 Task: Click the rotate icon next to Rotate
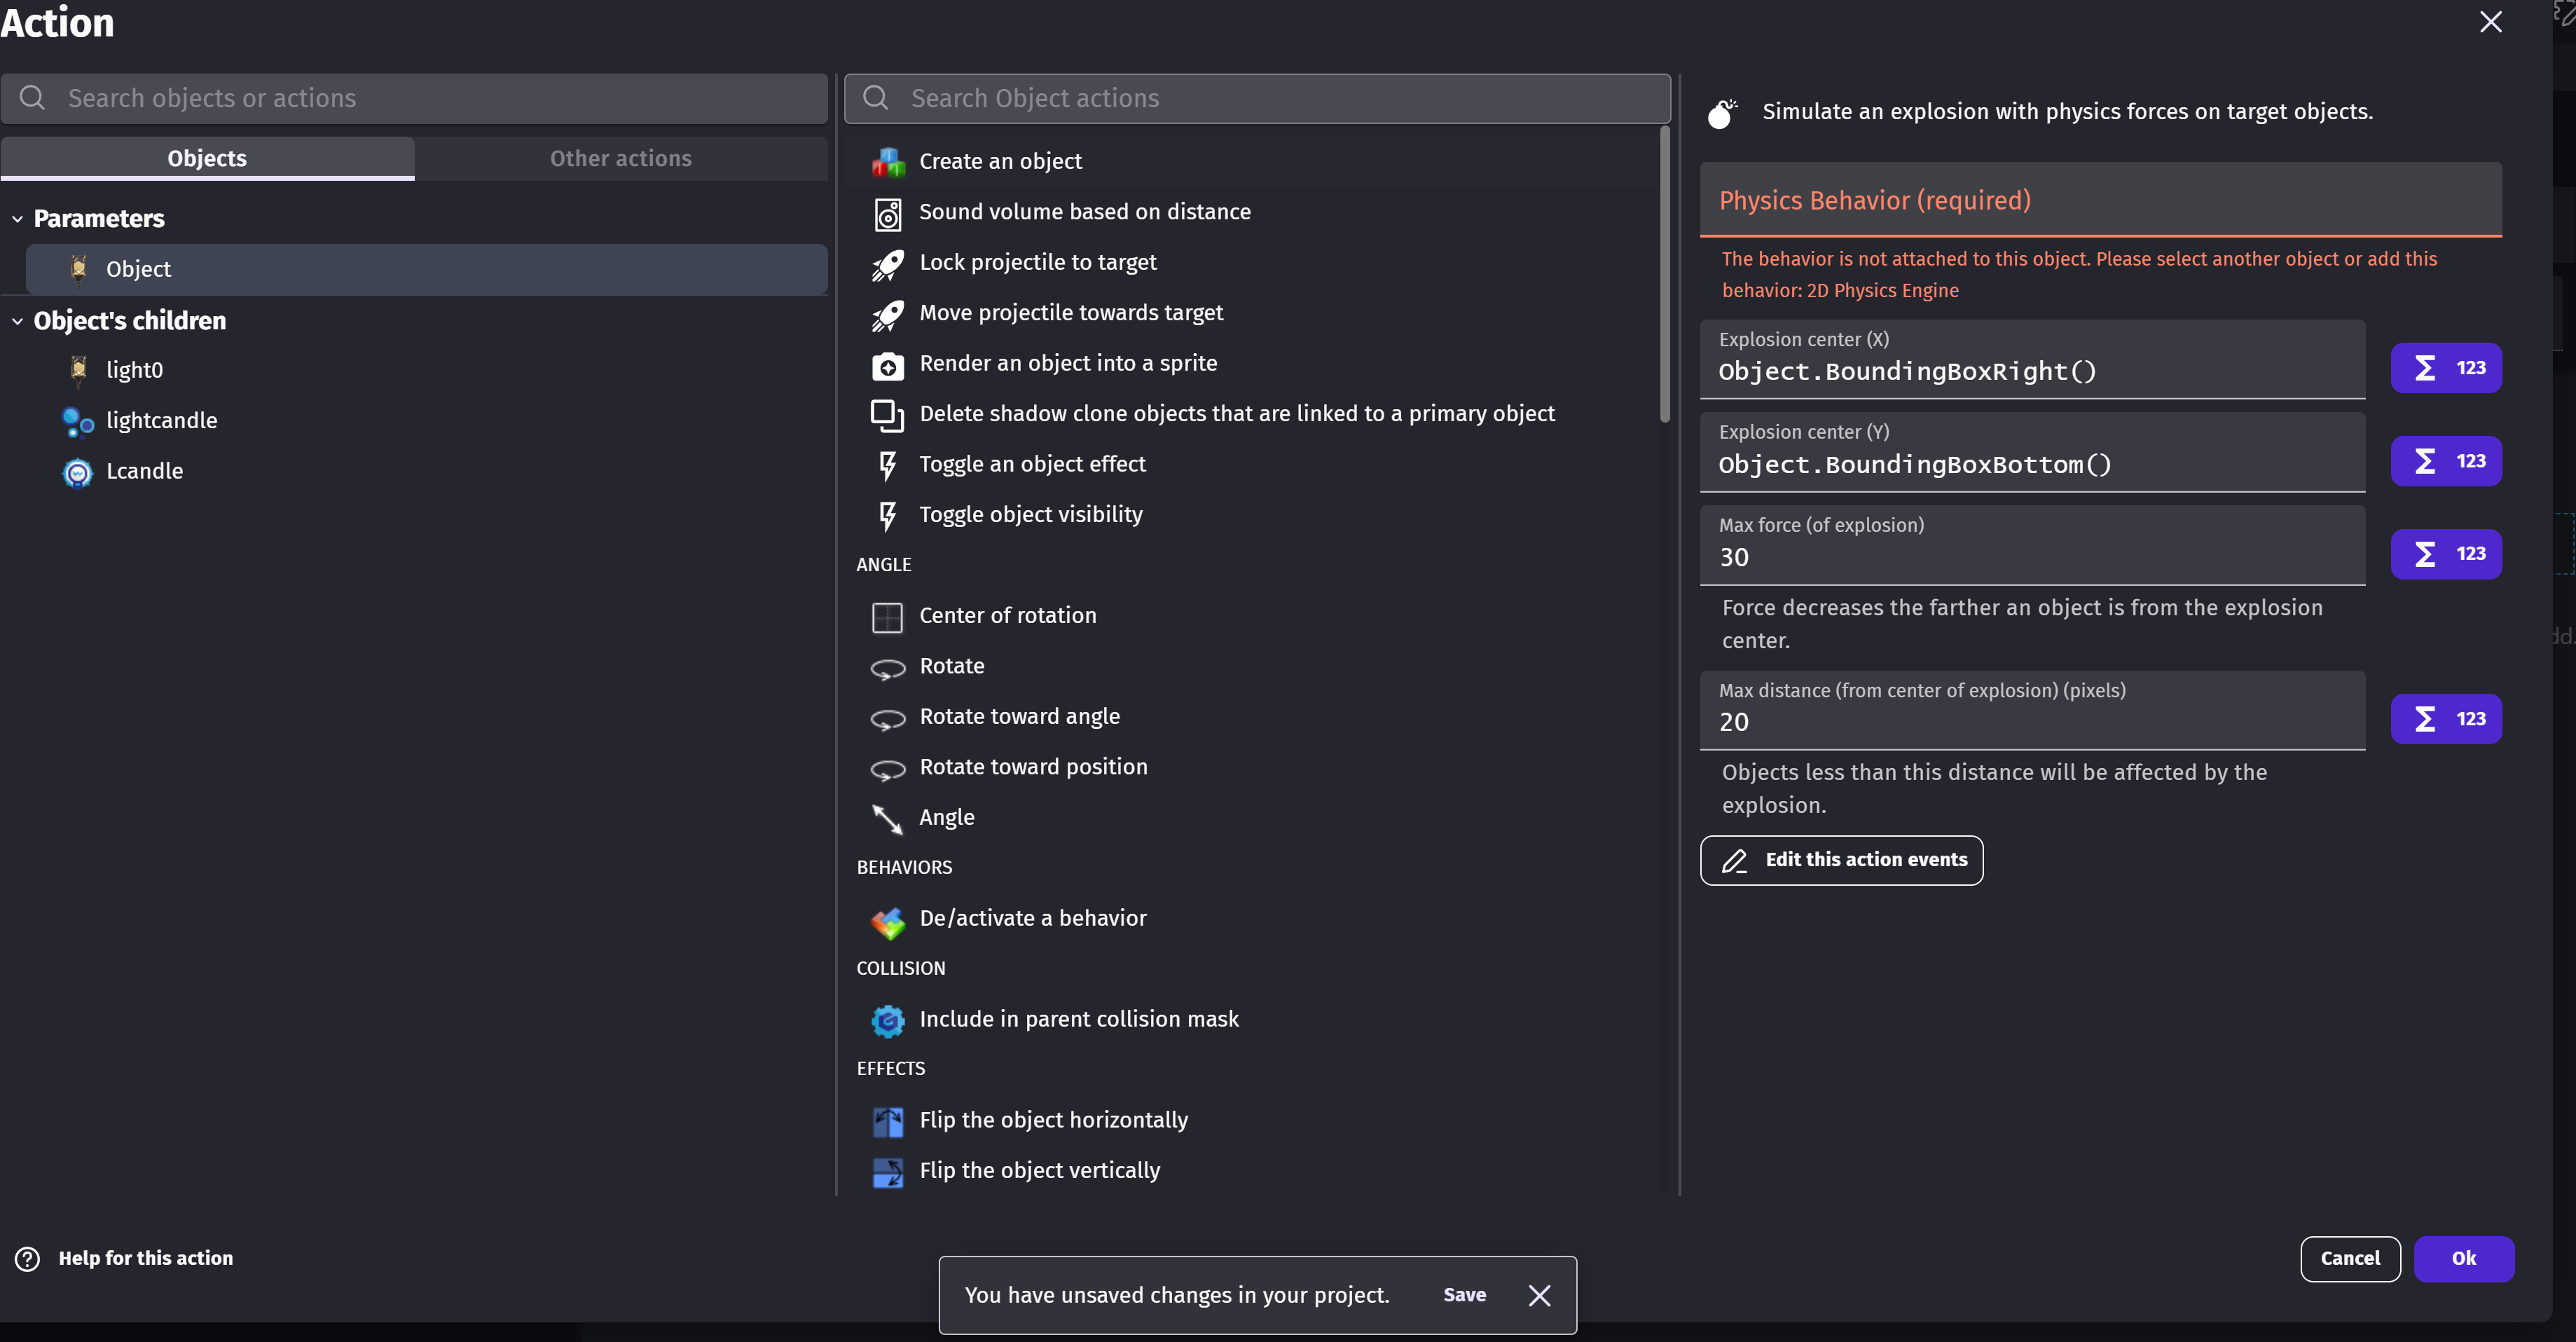click(x=887, y=668)
